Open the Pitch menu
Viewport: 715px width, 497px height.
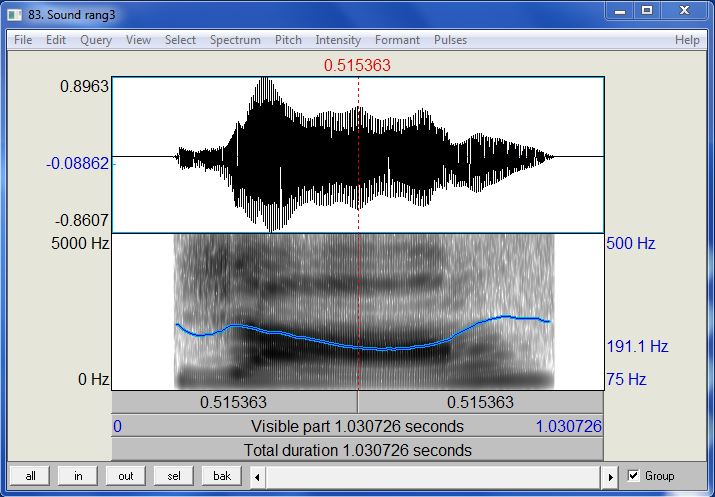[288, 40]
